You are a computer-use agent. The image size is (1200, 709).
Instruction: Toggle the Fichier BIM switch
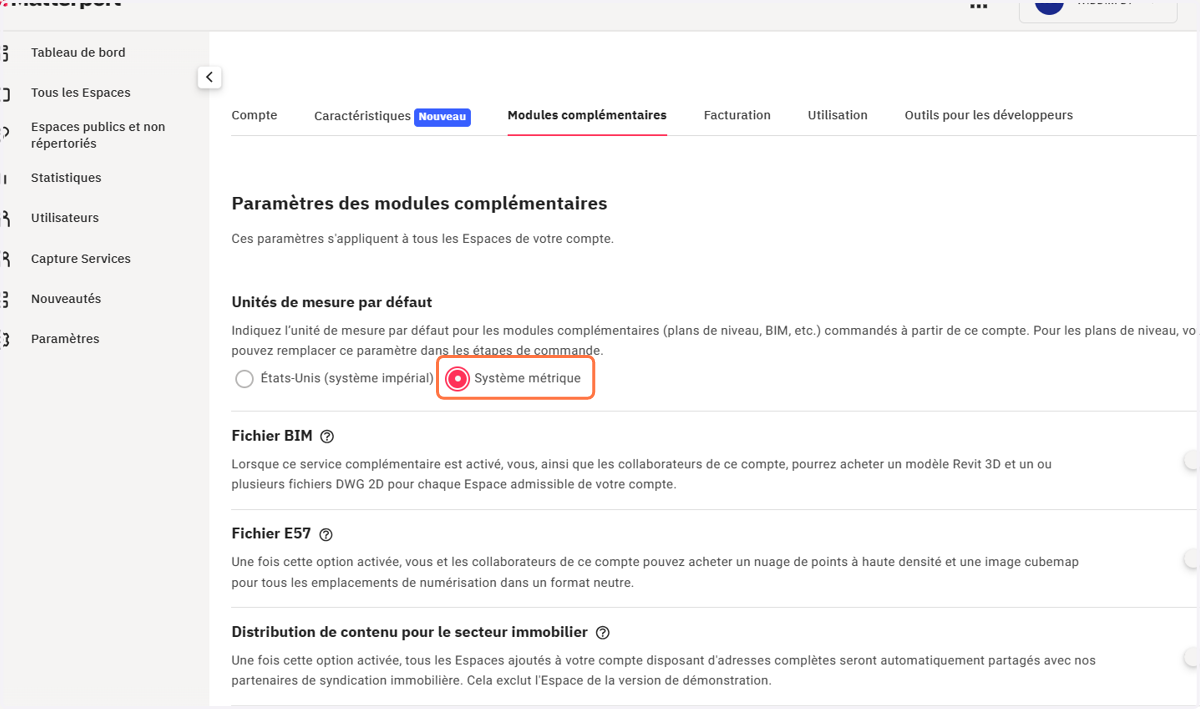[x=1191, y=461]
